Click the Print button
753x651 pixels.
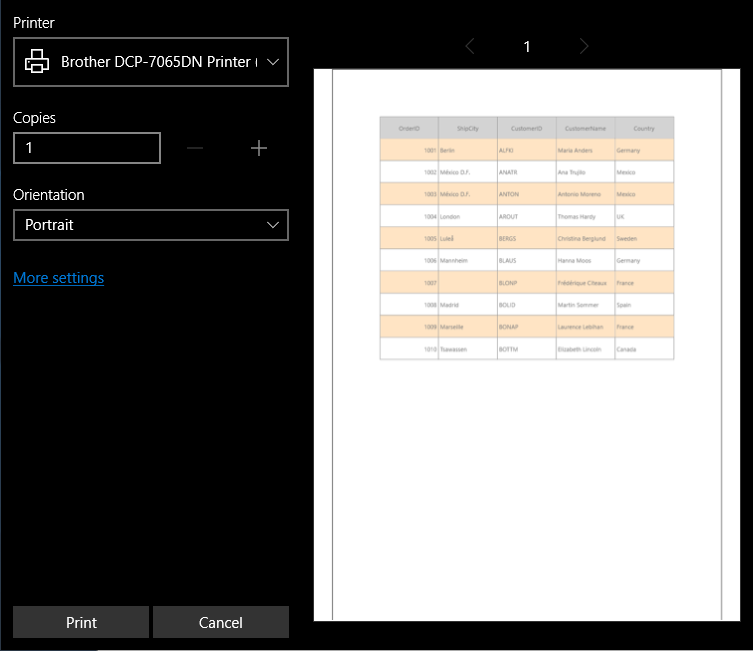tap(81, 622)
